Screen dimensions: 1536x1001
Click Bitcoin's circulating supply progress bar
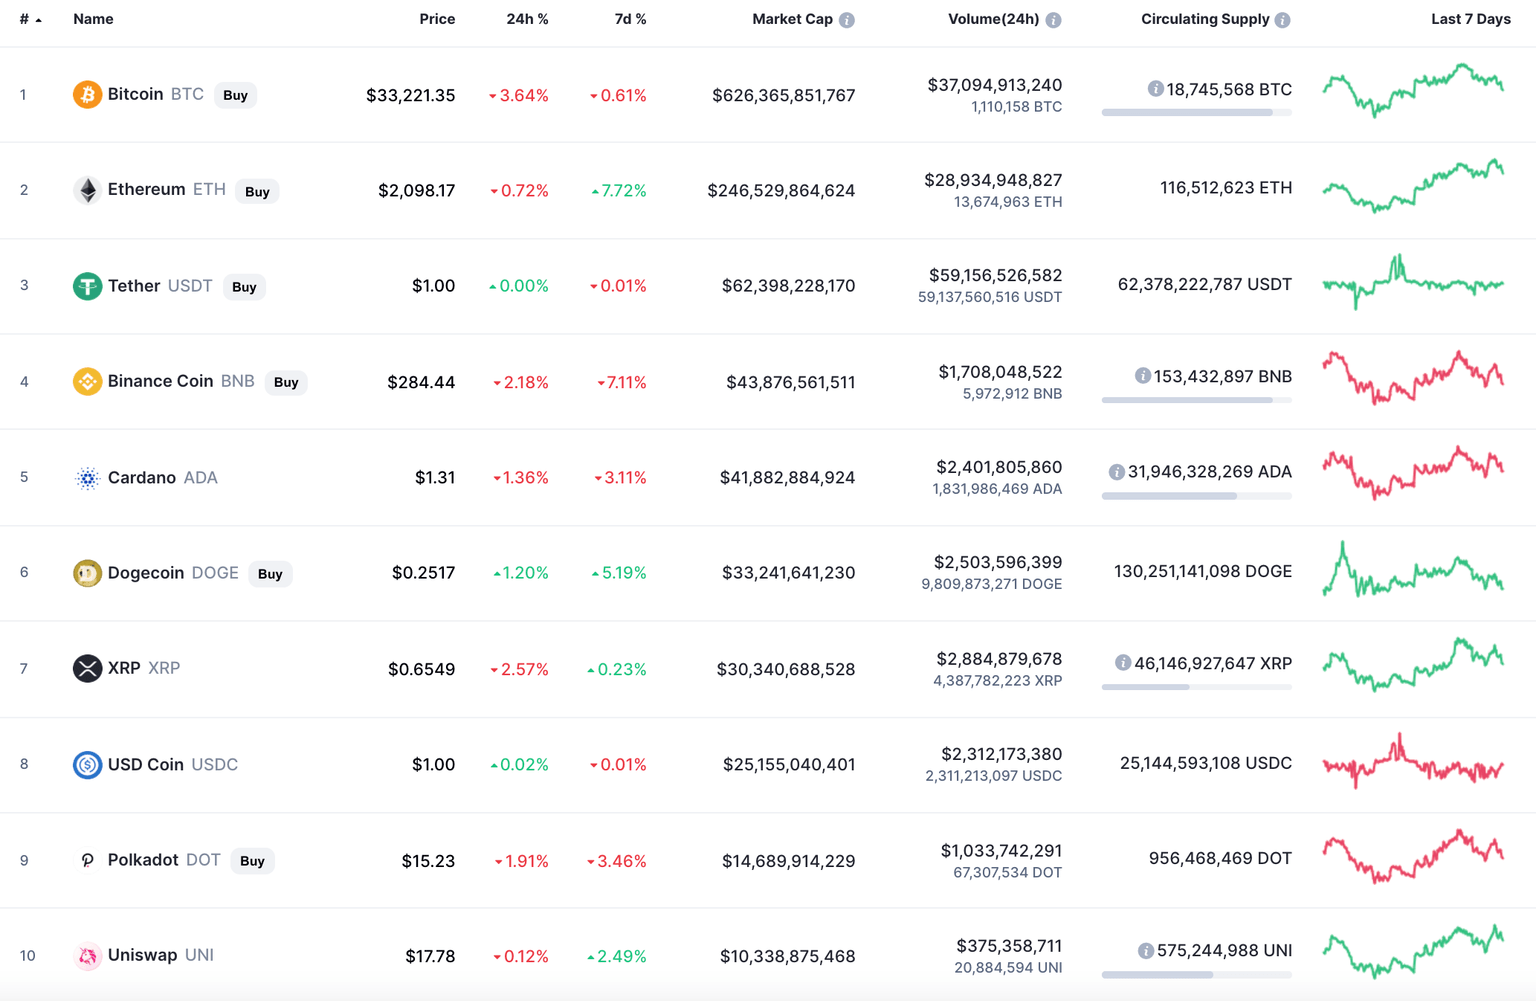(1196, 112)
